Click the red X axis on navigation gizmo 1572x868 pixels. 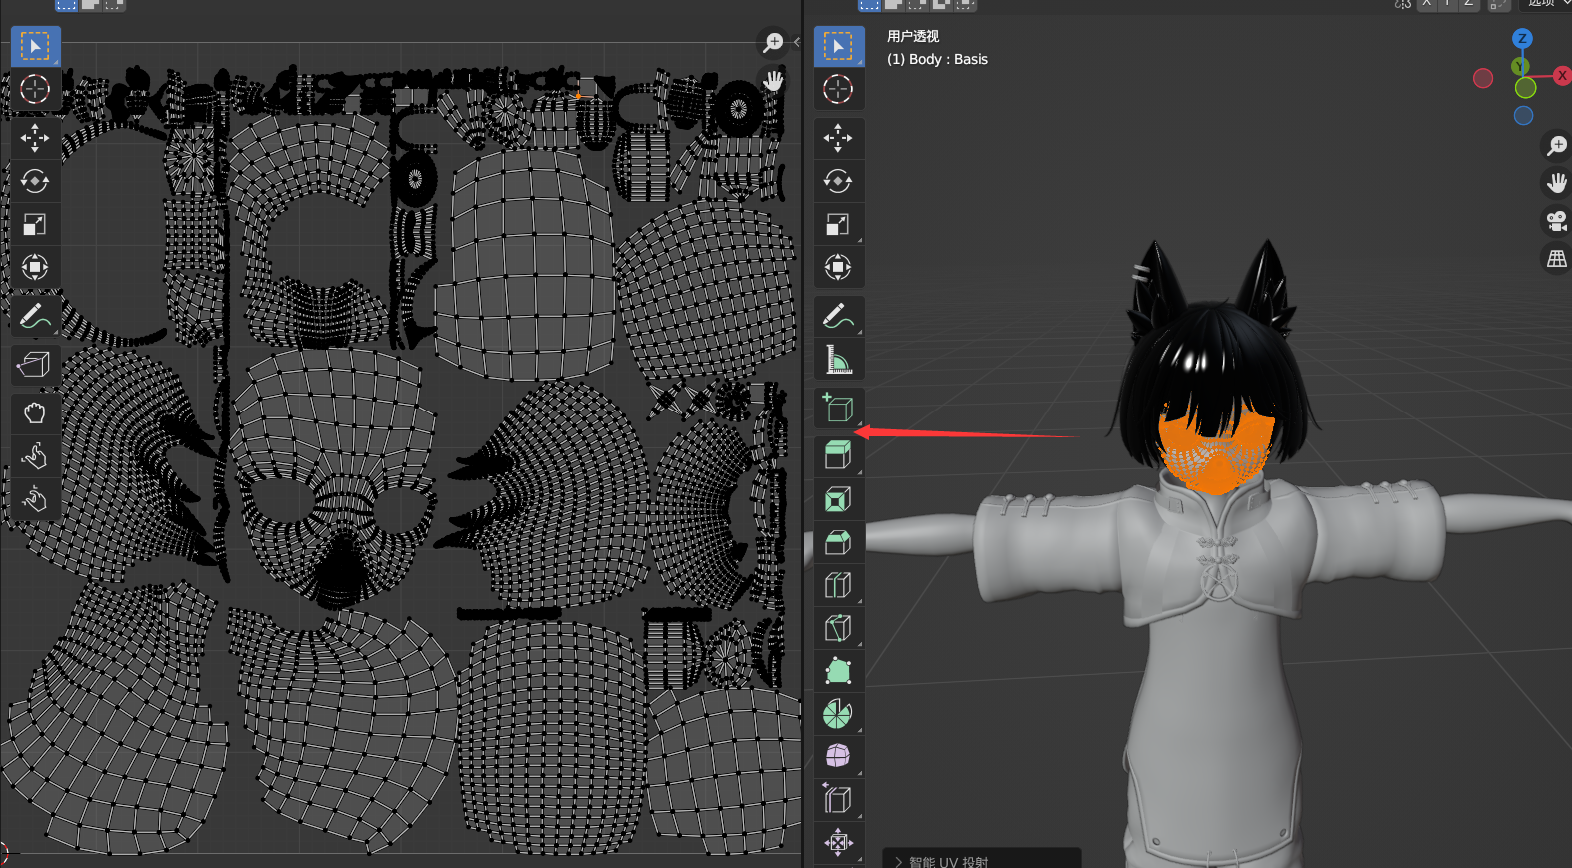coord(1562,75)
